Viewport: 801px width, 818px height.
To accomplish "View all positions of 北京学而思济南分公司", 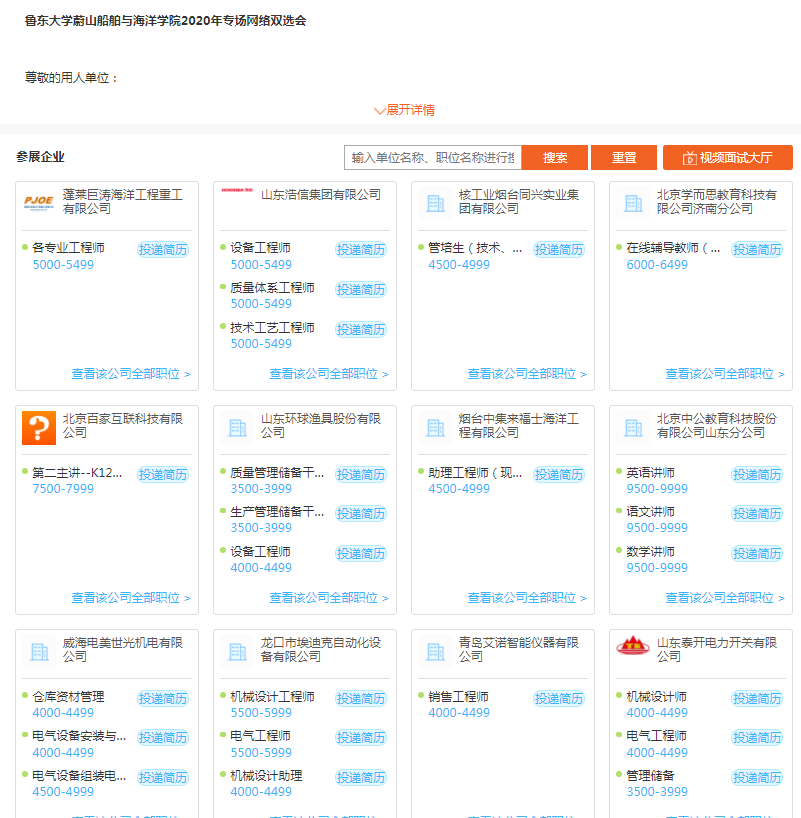I will coord(725,374).
